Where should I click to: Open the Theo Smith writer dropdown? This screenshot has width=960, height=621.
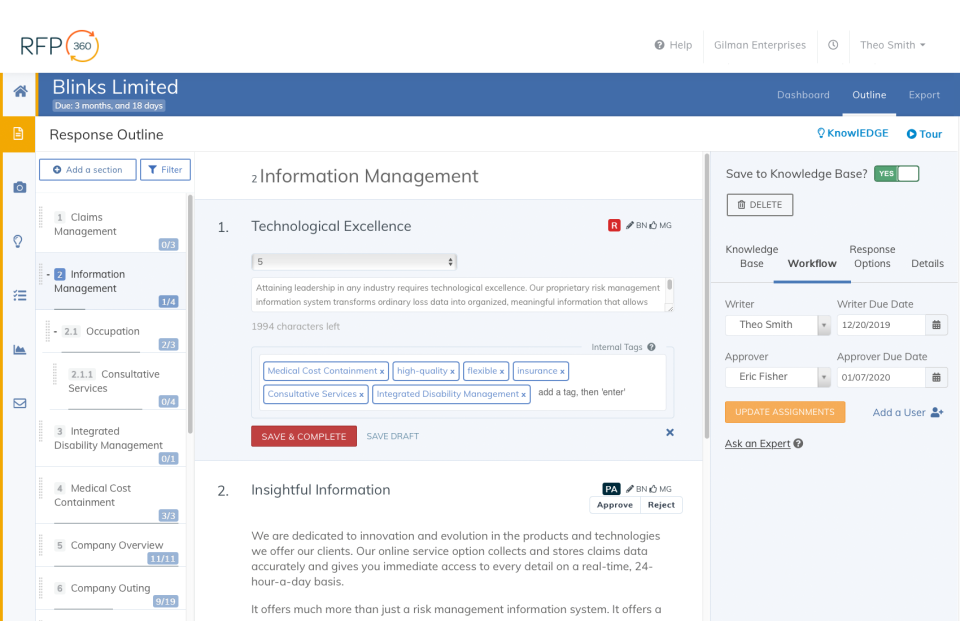777,325
